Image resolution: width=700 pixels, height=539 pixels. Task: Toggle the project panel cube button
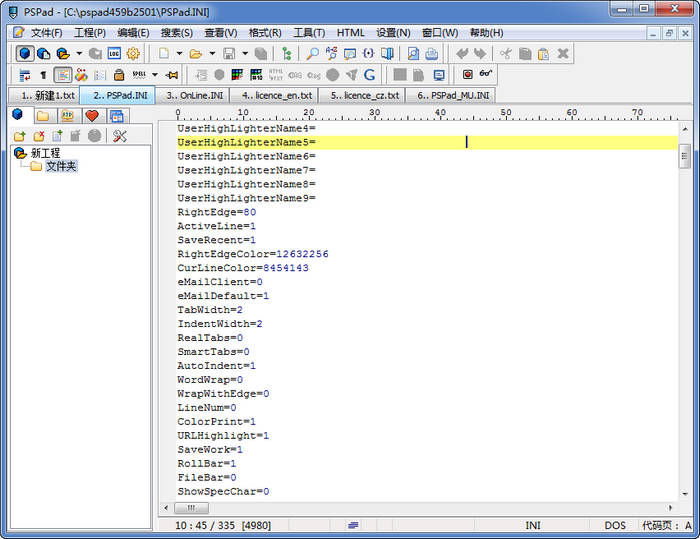25,54
